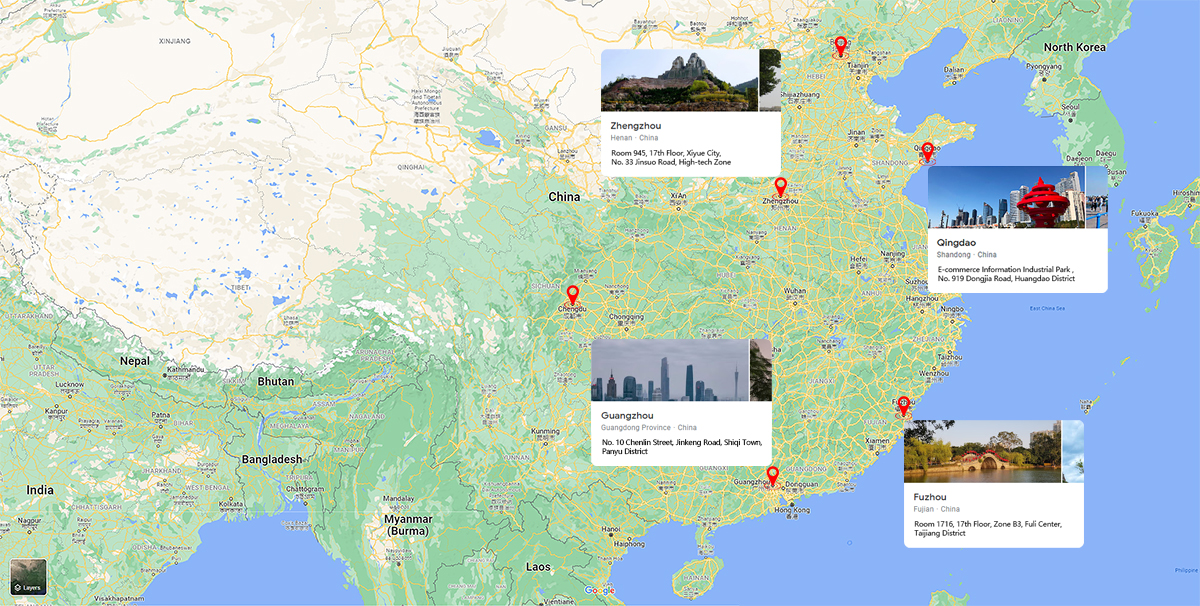The height and width of the screenshot is (606, 1200).
Task: Click the 'North Korea' country label
Action: click(1076, 47)
